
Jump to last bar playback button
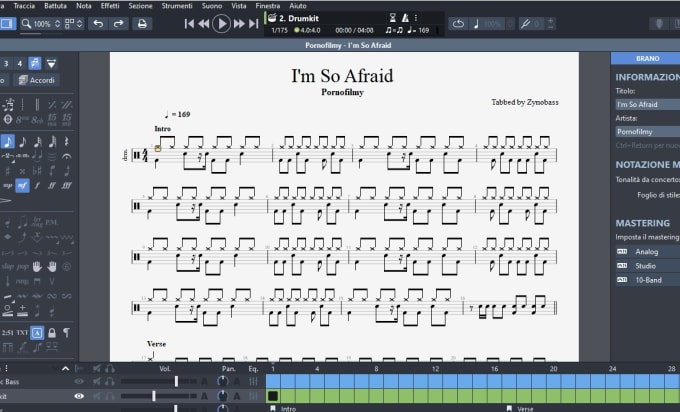(x=254, y=24)
